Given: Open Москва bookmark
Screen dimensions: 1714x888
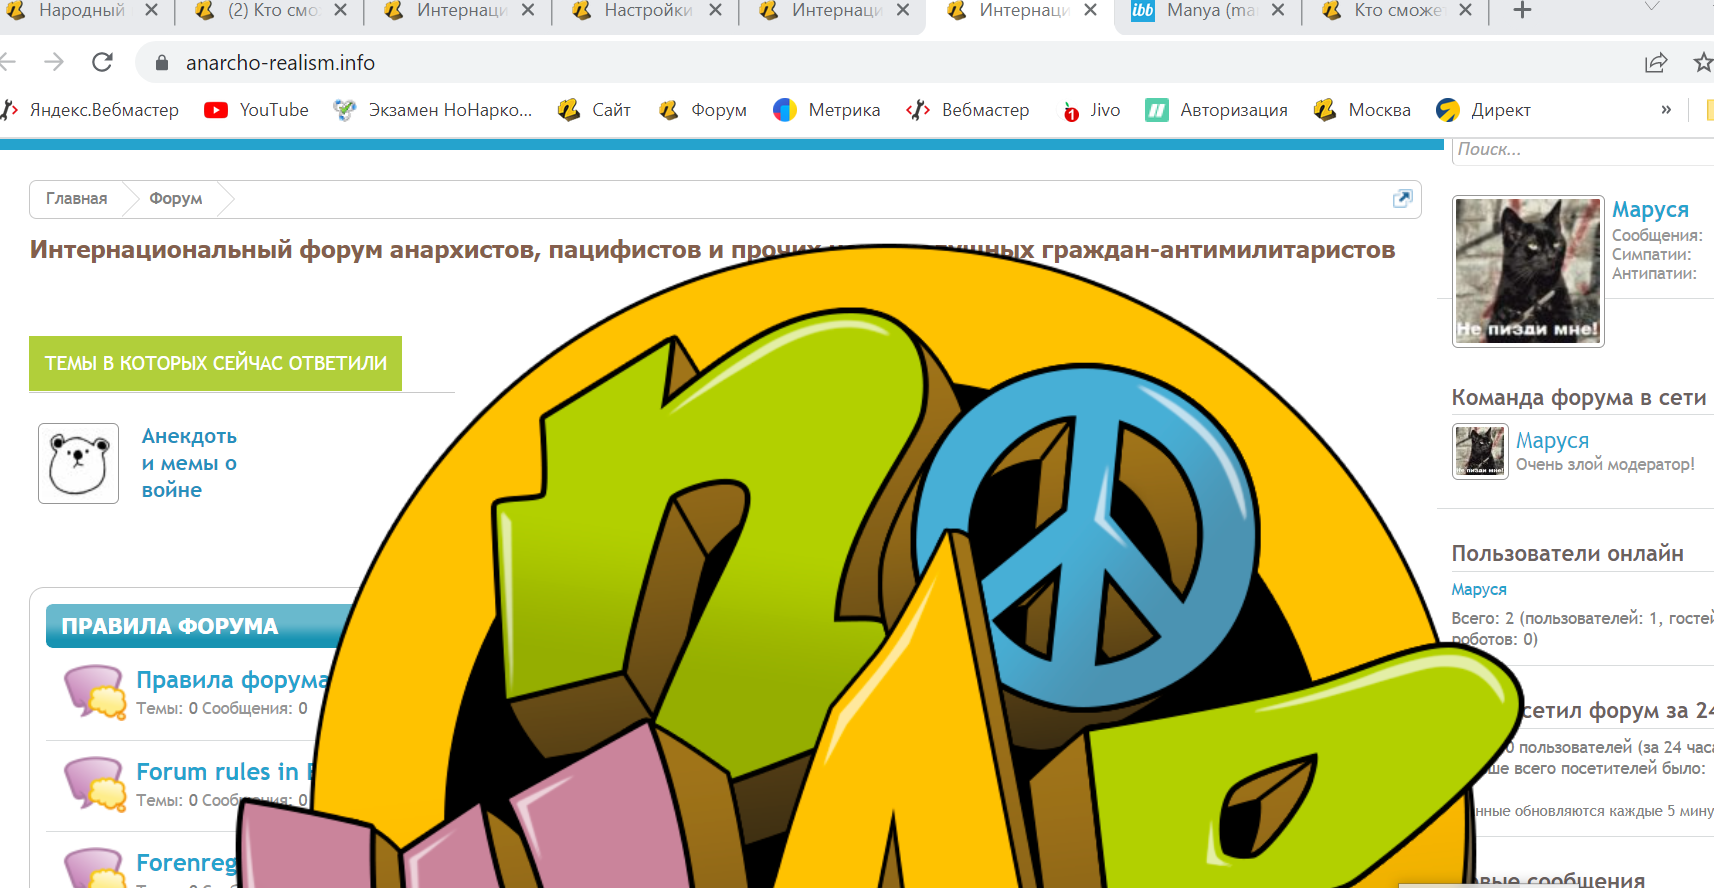Looking at the screenshot, I should pos(1363,110).
